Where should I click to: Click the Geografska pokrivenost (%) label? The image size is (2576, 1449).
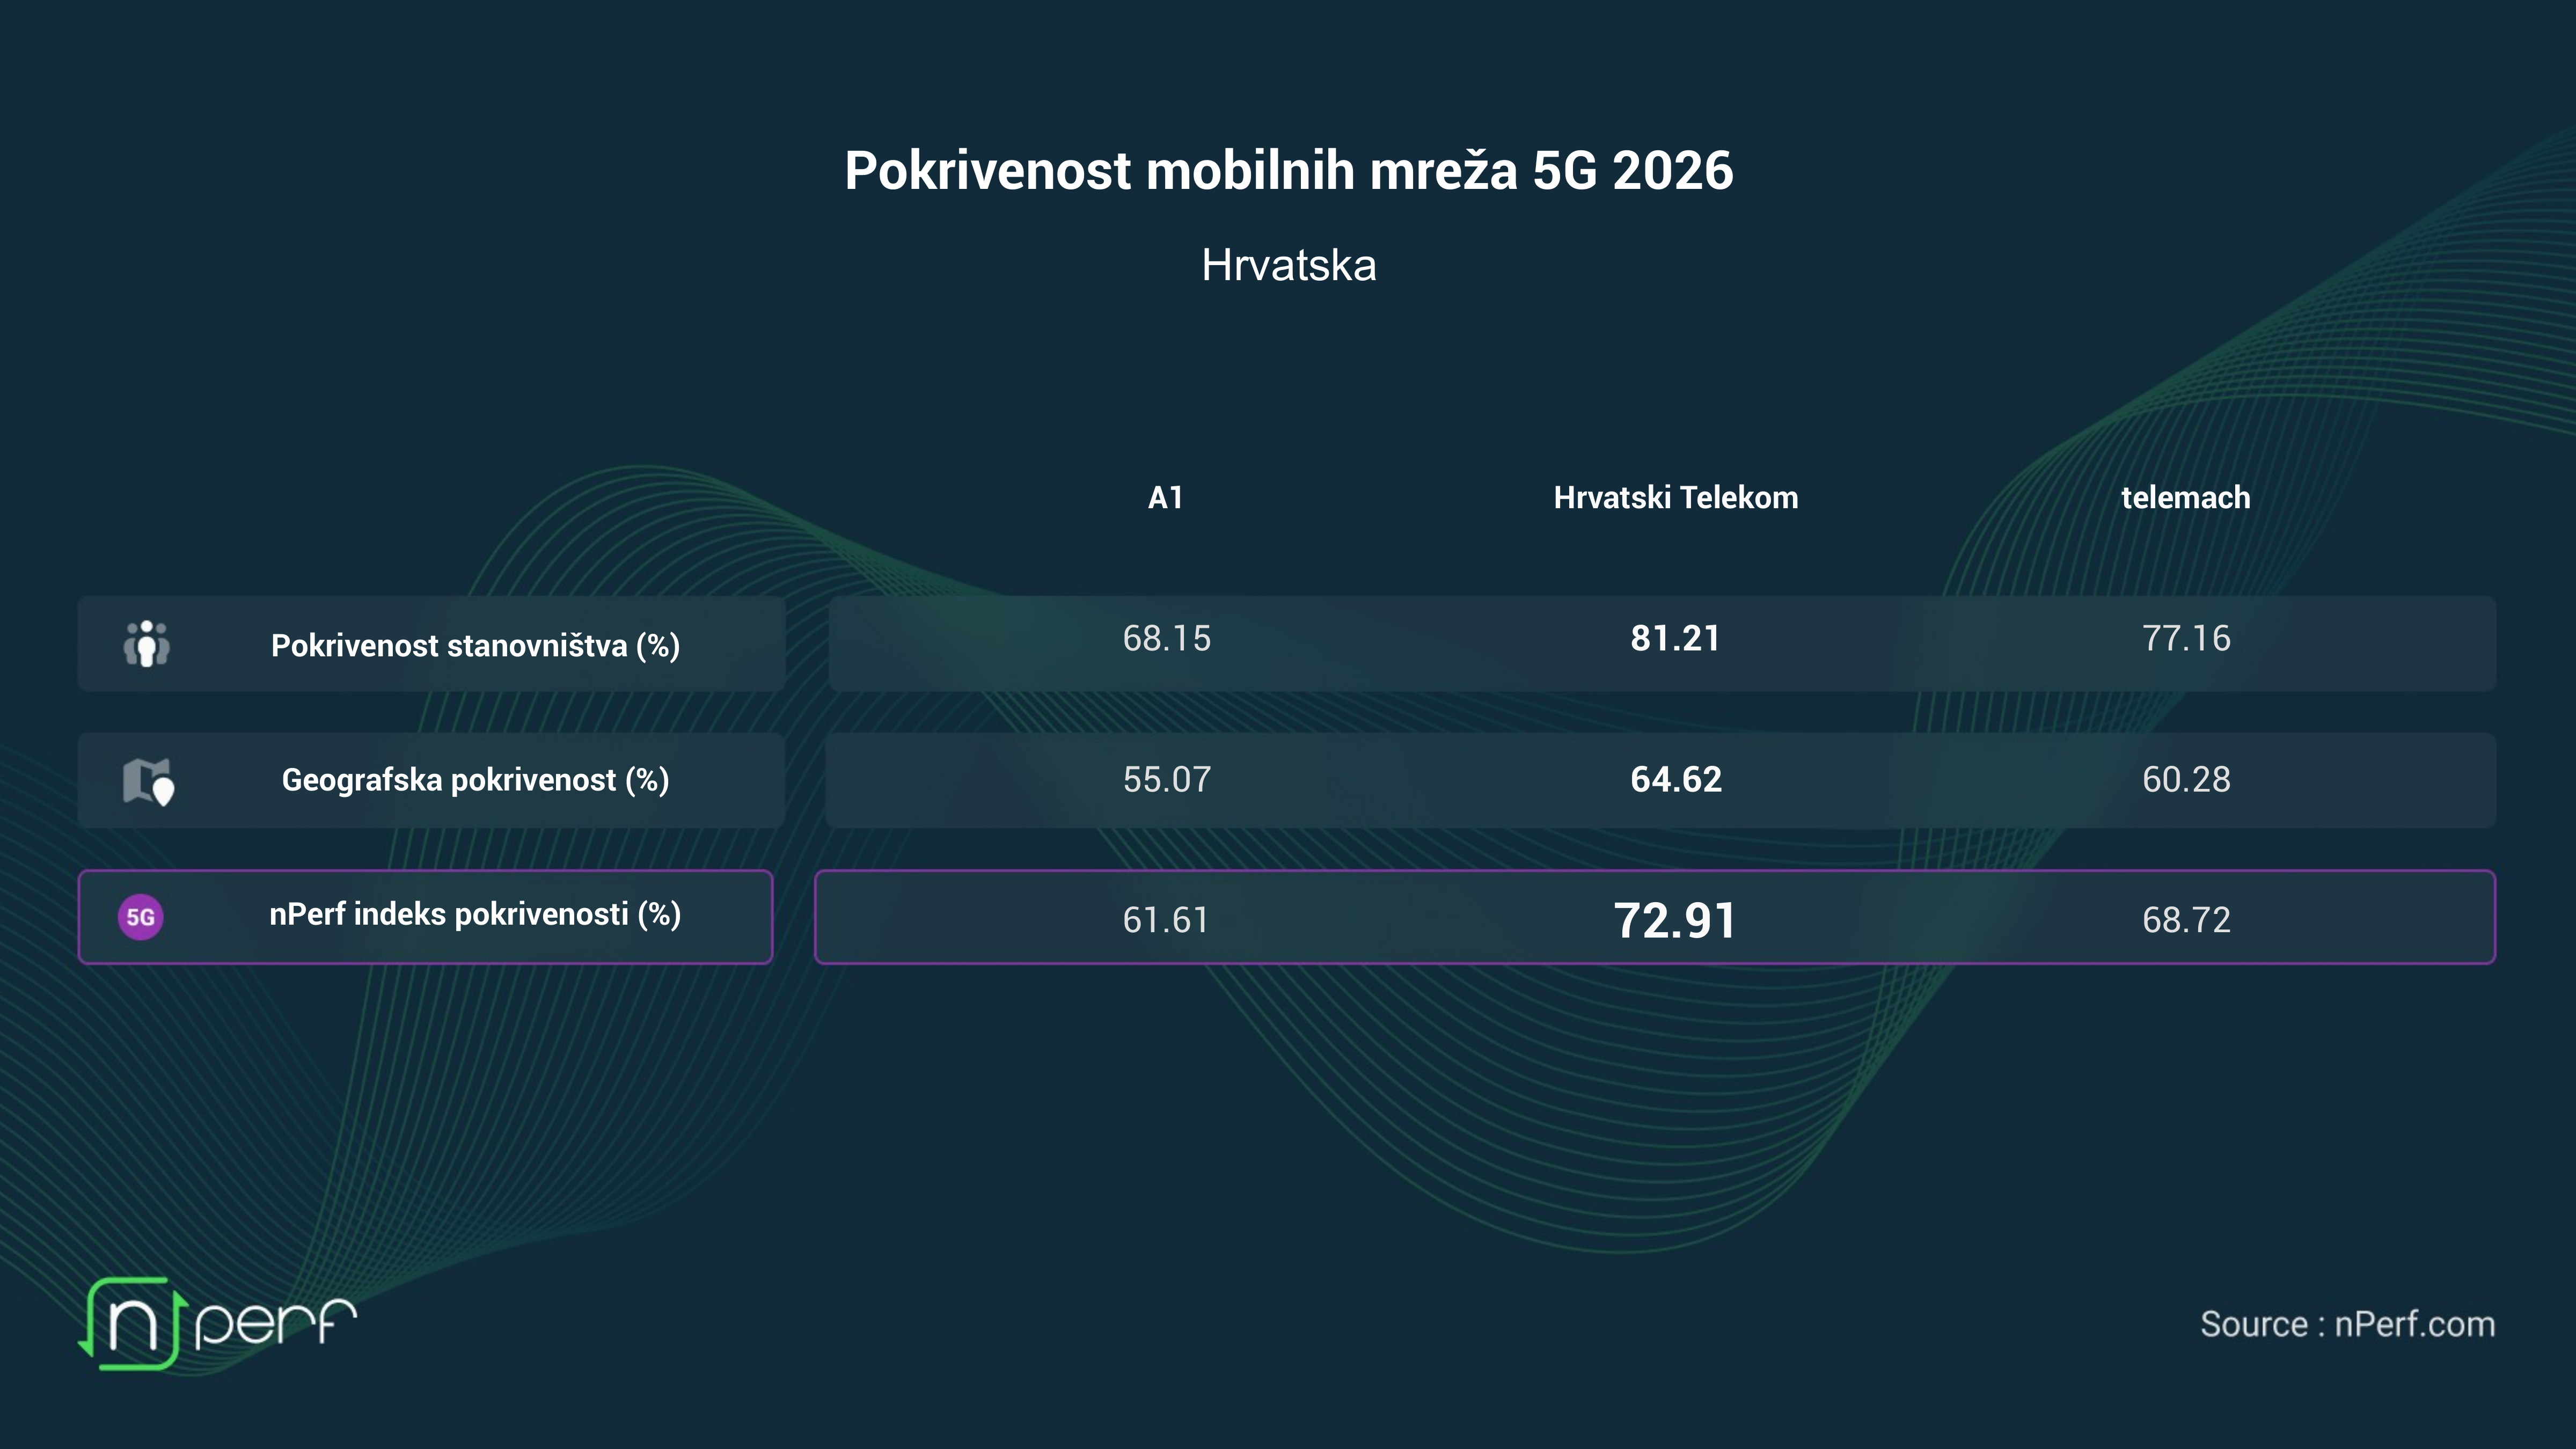pyautogui.click(x=475, y=779)
